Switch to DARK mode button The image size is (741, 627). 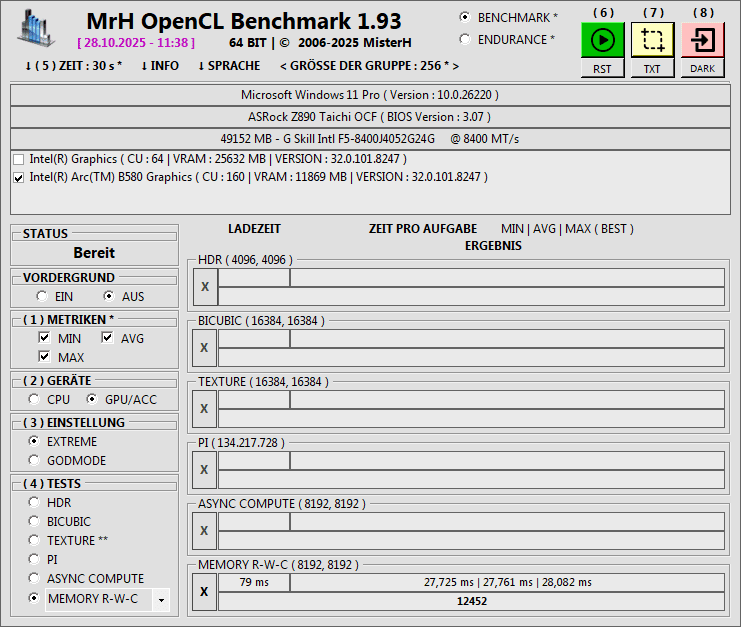(703, 69)
